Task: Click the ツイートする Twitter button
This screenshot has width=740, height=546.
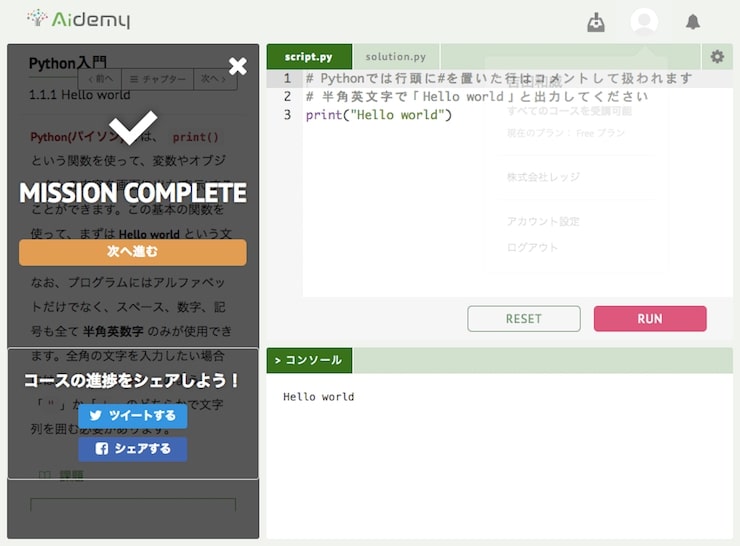Action: click(133, 416)
